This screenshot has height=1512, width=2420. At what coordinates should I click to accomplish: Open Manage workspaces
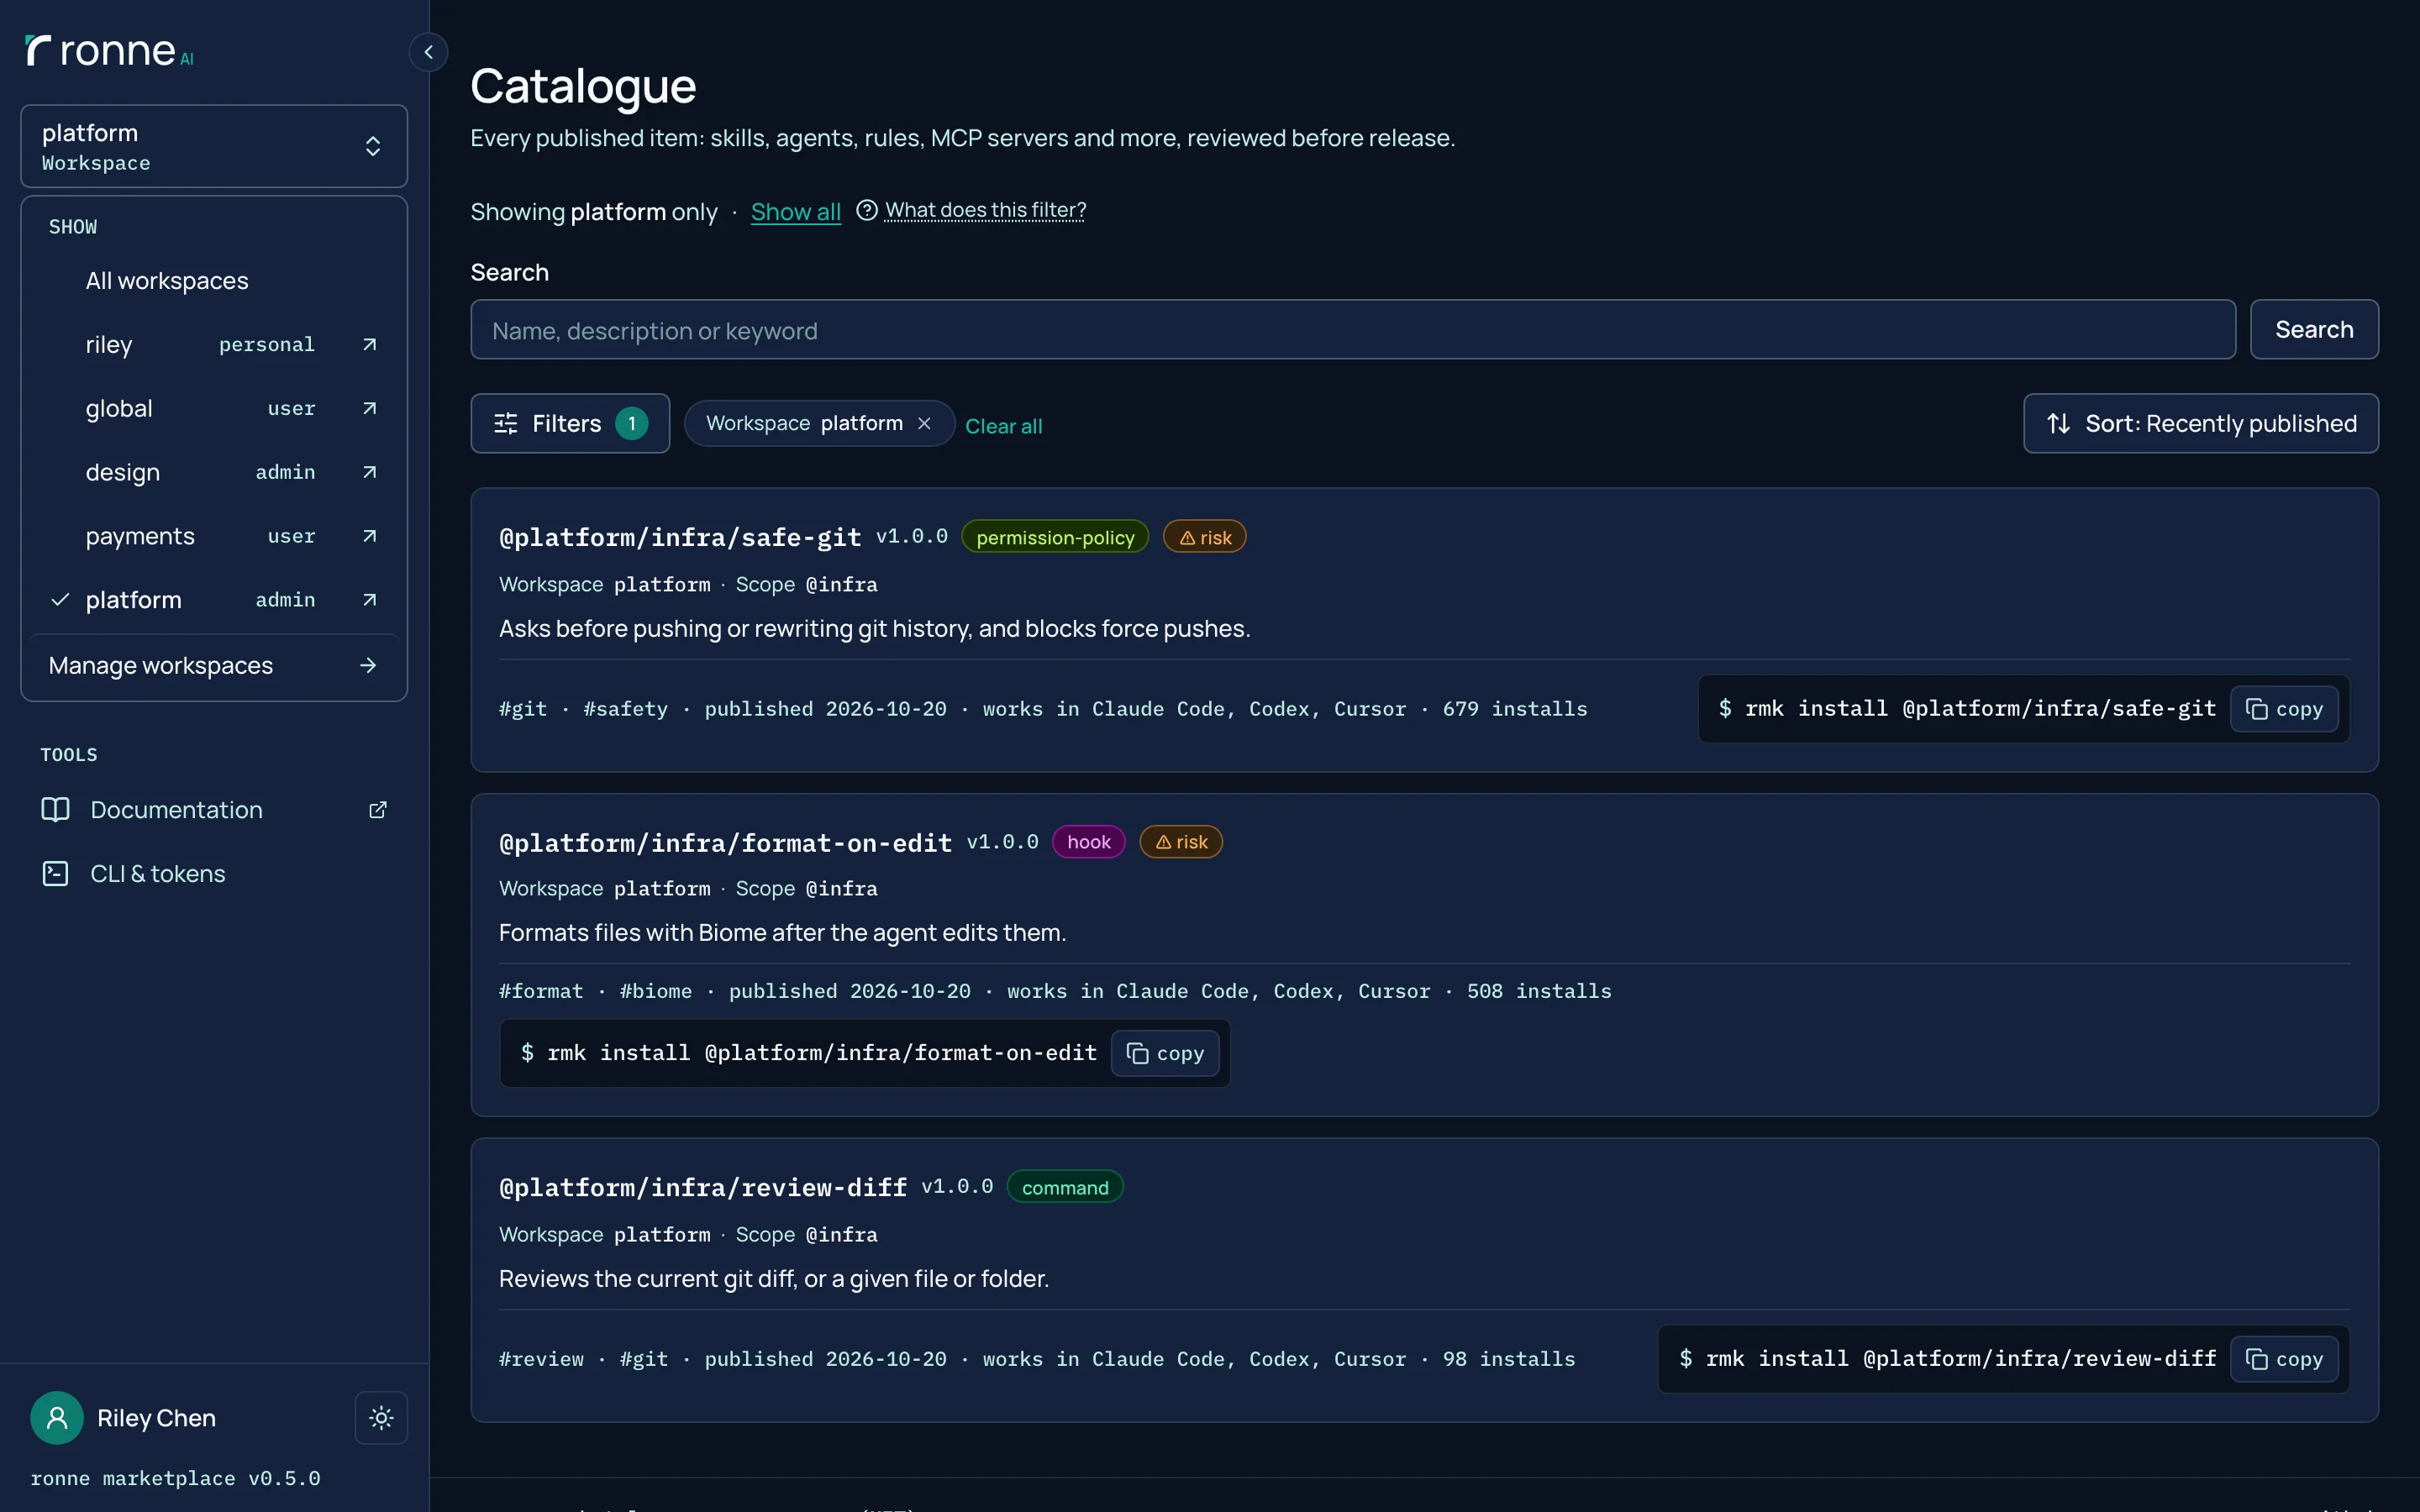(x=214, y=665)
